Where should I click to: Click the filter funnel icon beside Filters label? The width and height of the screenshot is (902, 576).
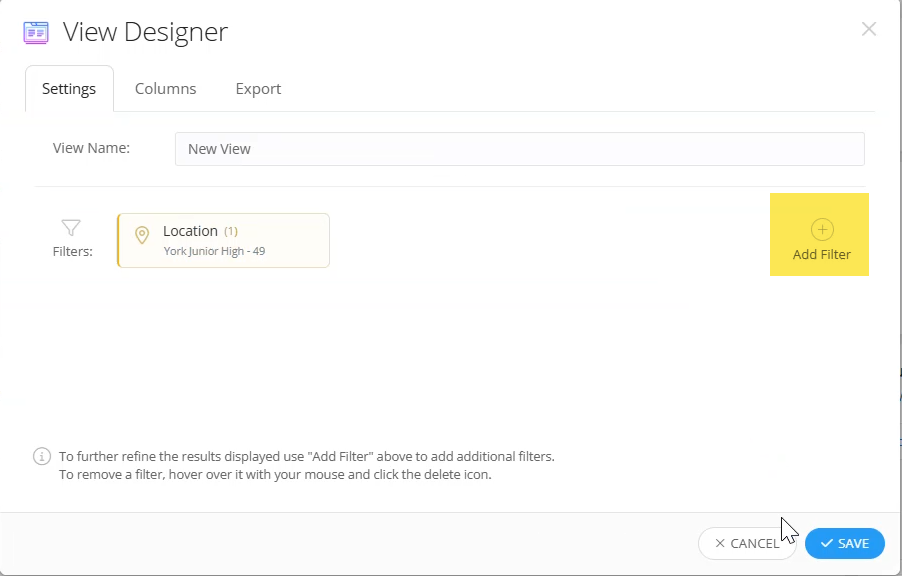(x=70, y=228)
